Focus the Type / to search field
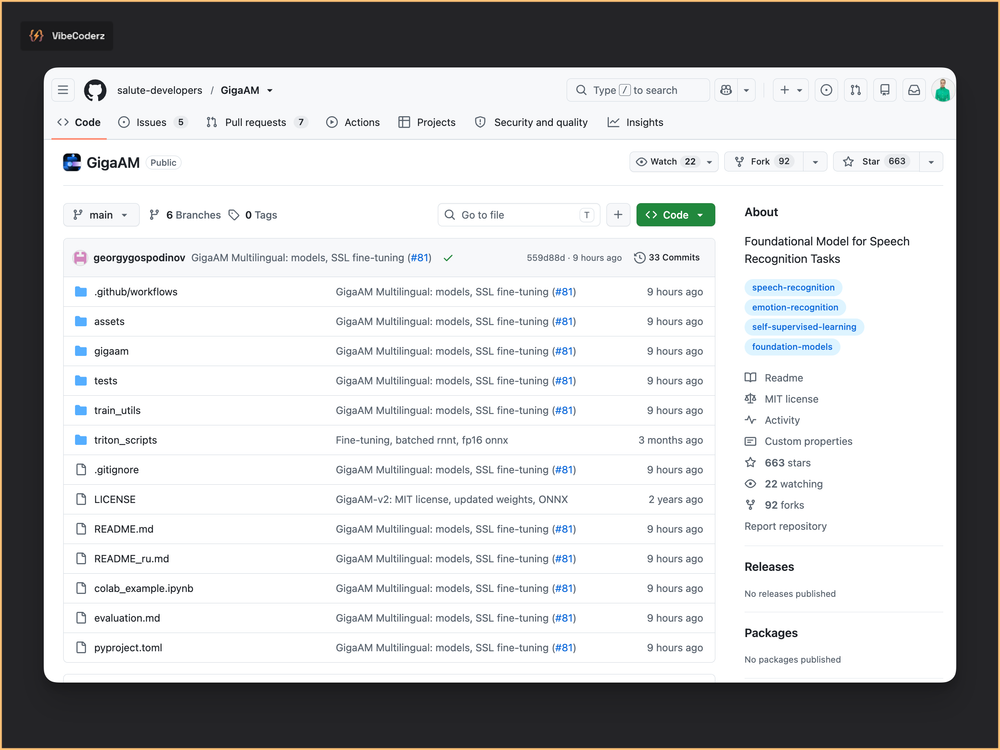This screenshot has width=1000, height=750. tap(638, 90)
